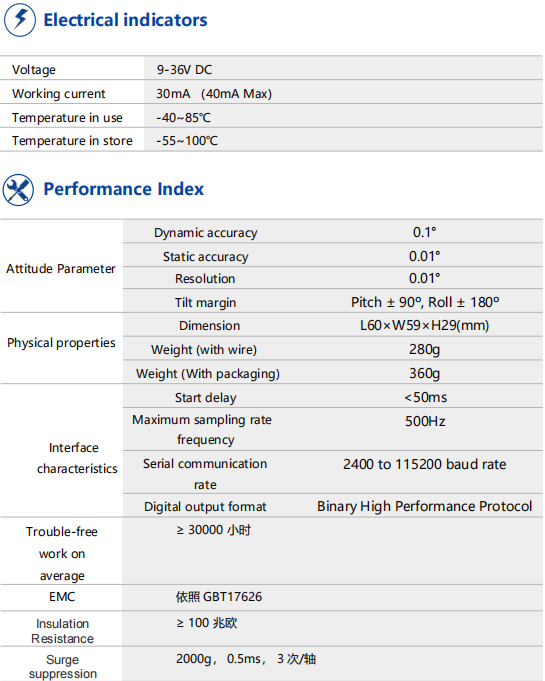Click the Electrical indicators heading
Viewport: 545px width, 681px height.
126,20
